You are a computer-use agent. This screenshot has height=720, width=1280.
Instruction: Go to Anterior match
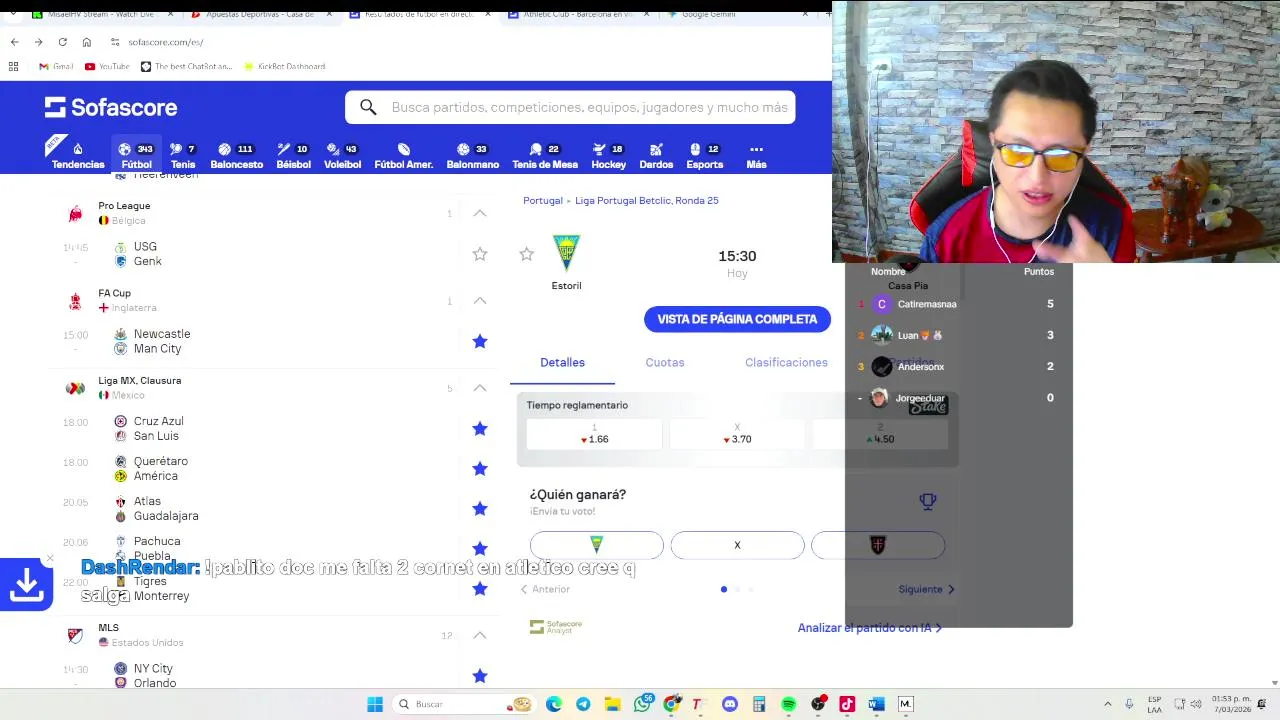click(x=545, y=589)
